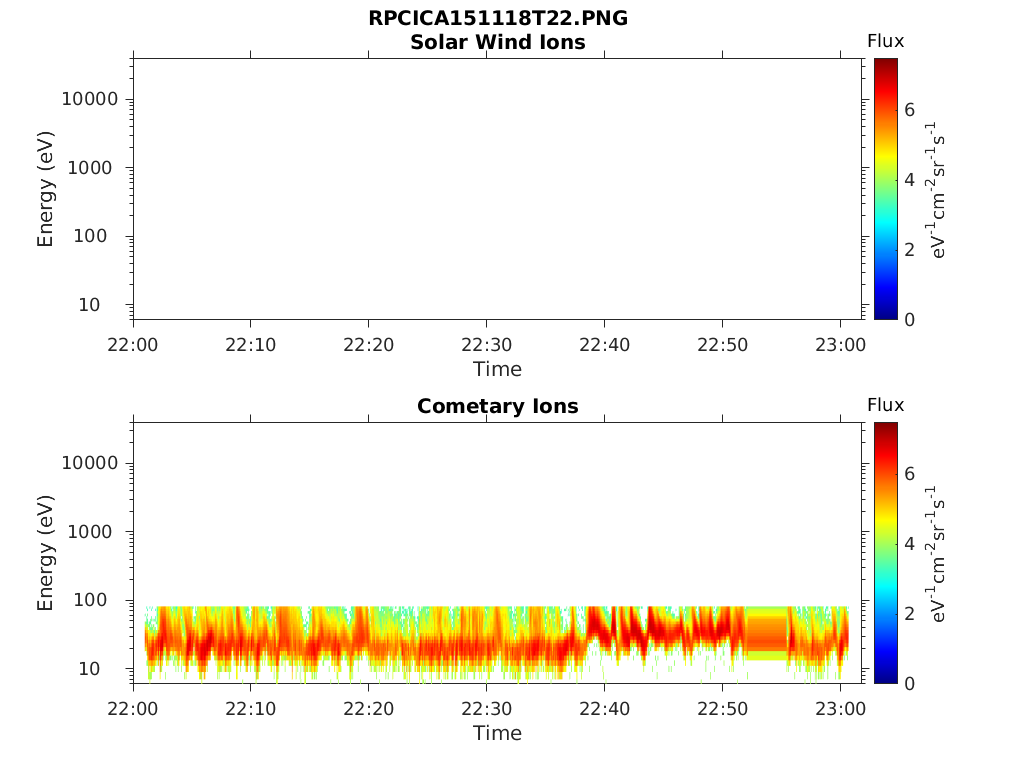Click the 10000 energy tick on top plot
The width and height of the screenshot is (1024, 768).
pyautogui.click(x=90, y=99)
